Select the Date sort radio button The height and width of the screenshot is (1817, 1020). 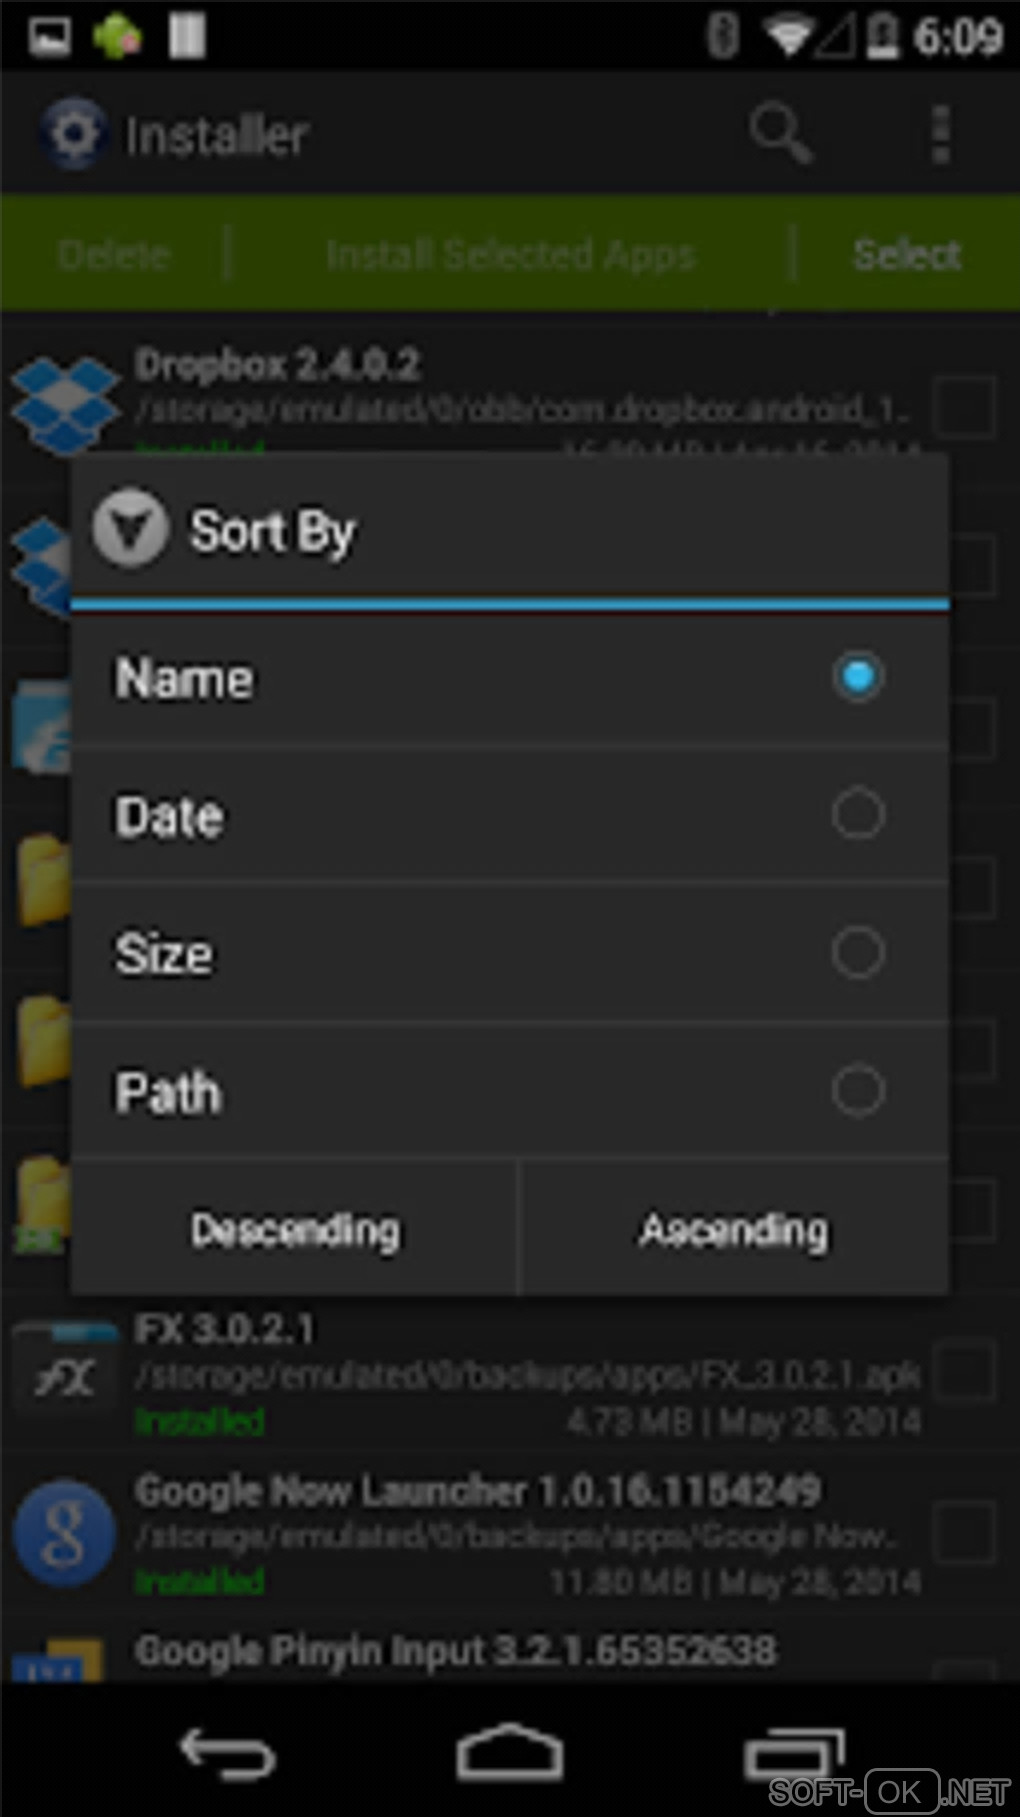tap(858, 814)
